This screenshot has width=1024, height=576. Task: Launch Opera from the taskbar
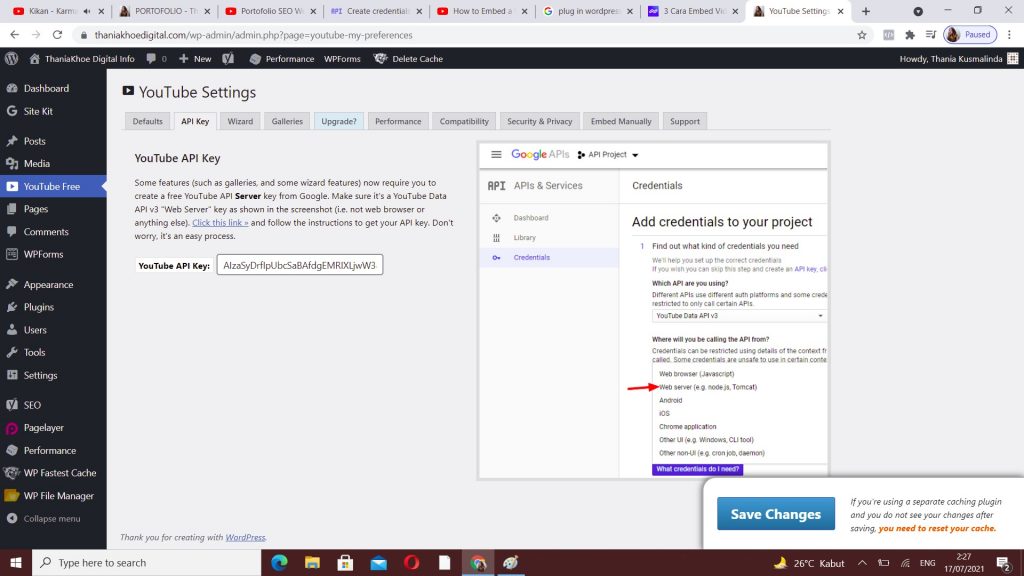point(411,563)
